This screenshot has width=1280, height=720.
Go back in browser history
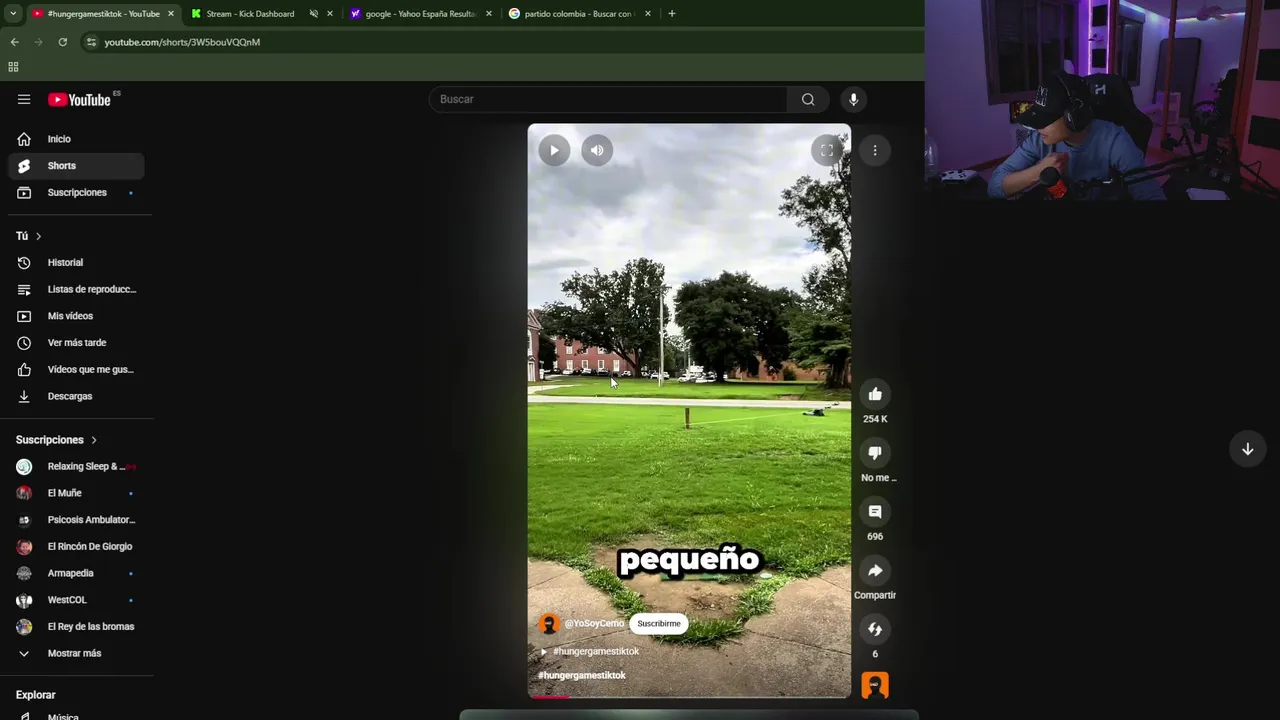[x=14, y=42]
